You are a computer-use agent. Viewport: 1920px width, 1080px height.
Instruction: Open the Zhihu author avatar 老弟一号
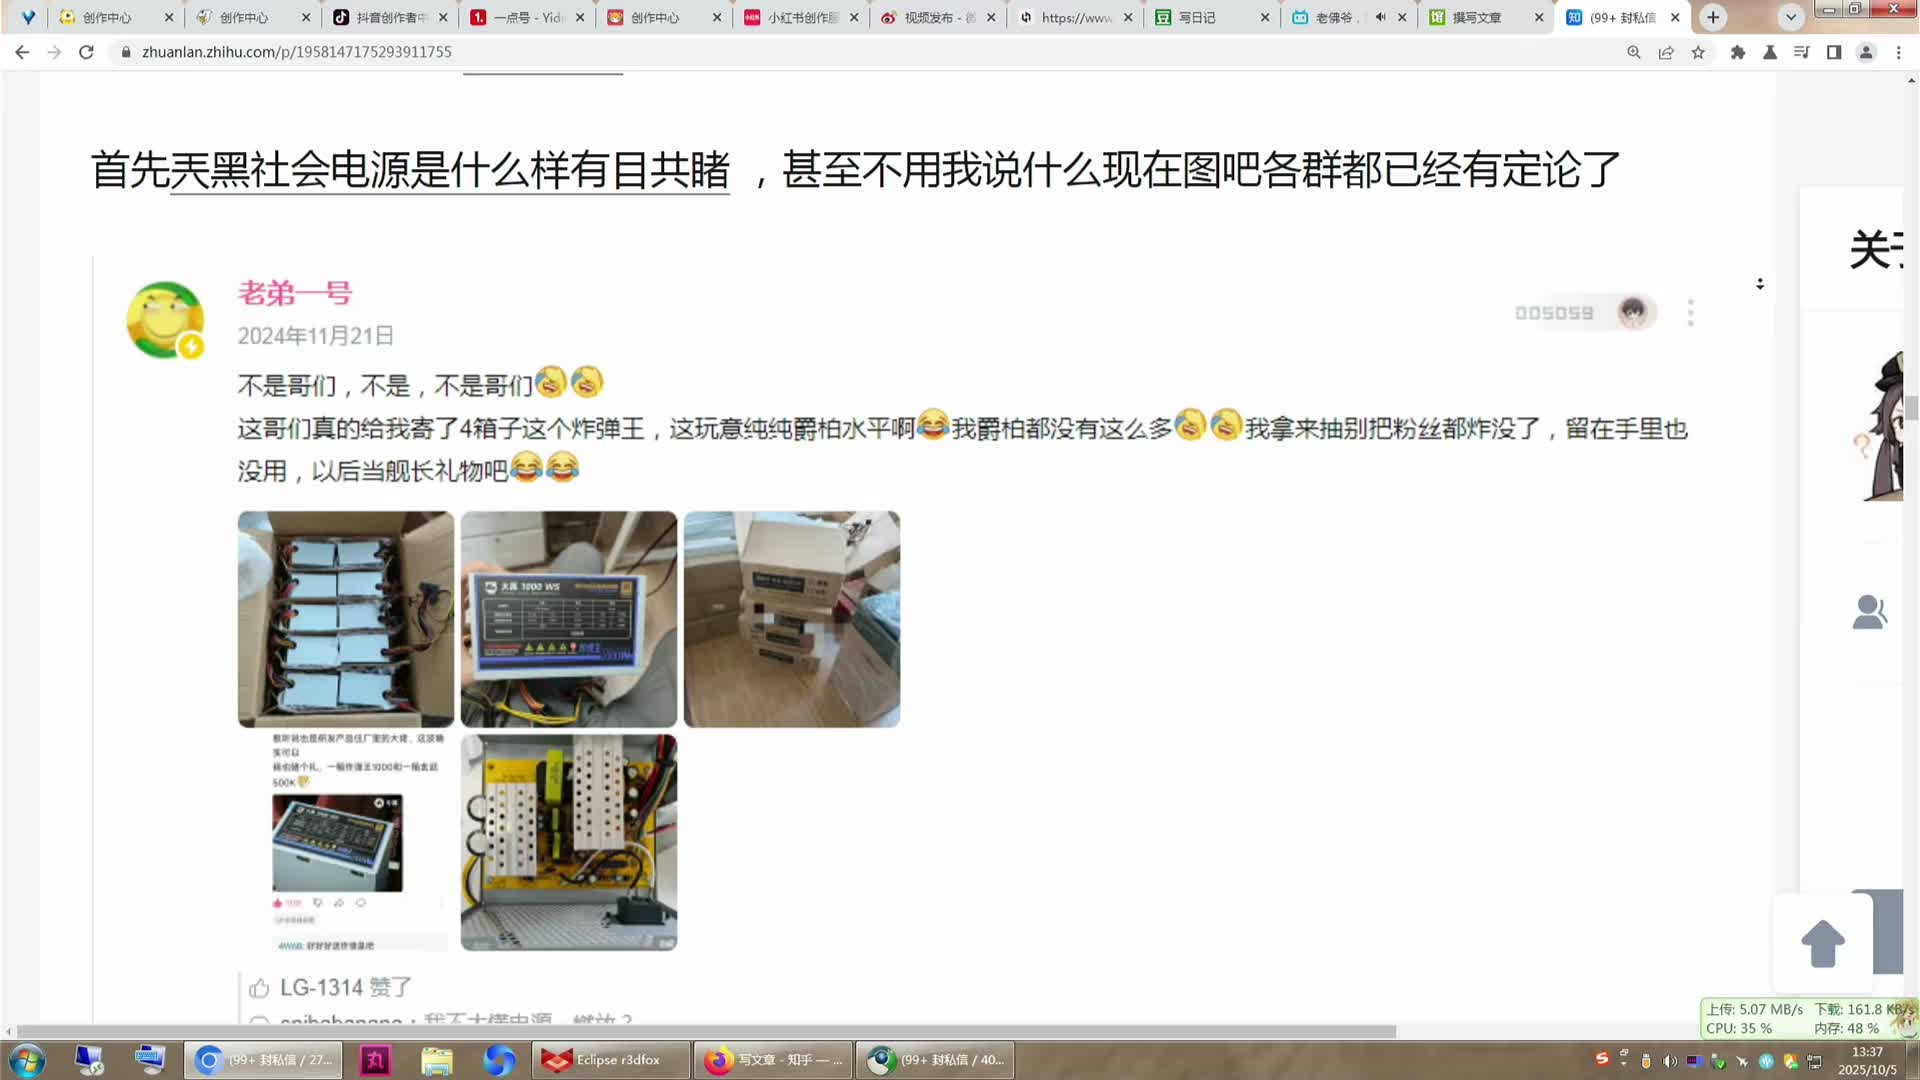(x=164, y=320)
